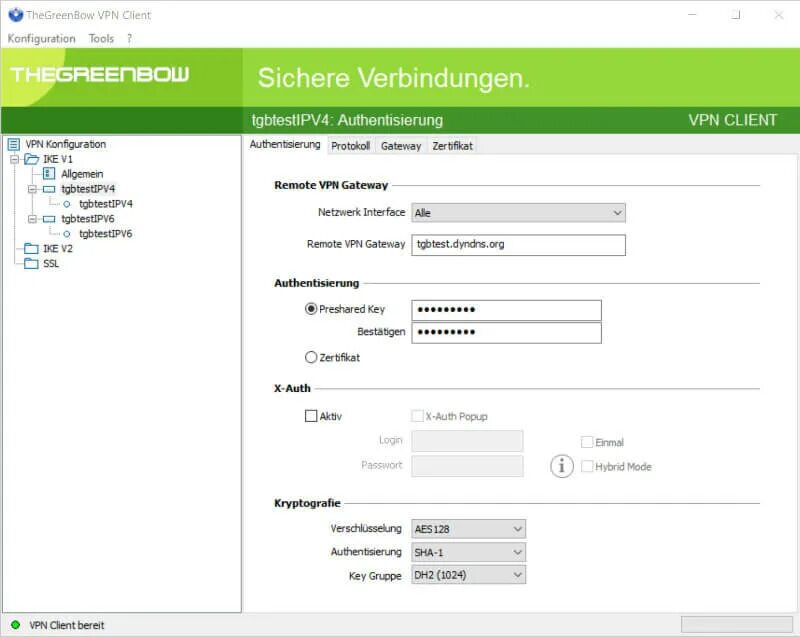Select SSL label in the tree

tap(51, 263)
